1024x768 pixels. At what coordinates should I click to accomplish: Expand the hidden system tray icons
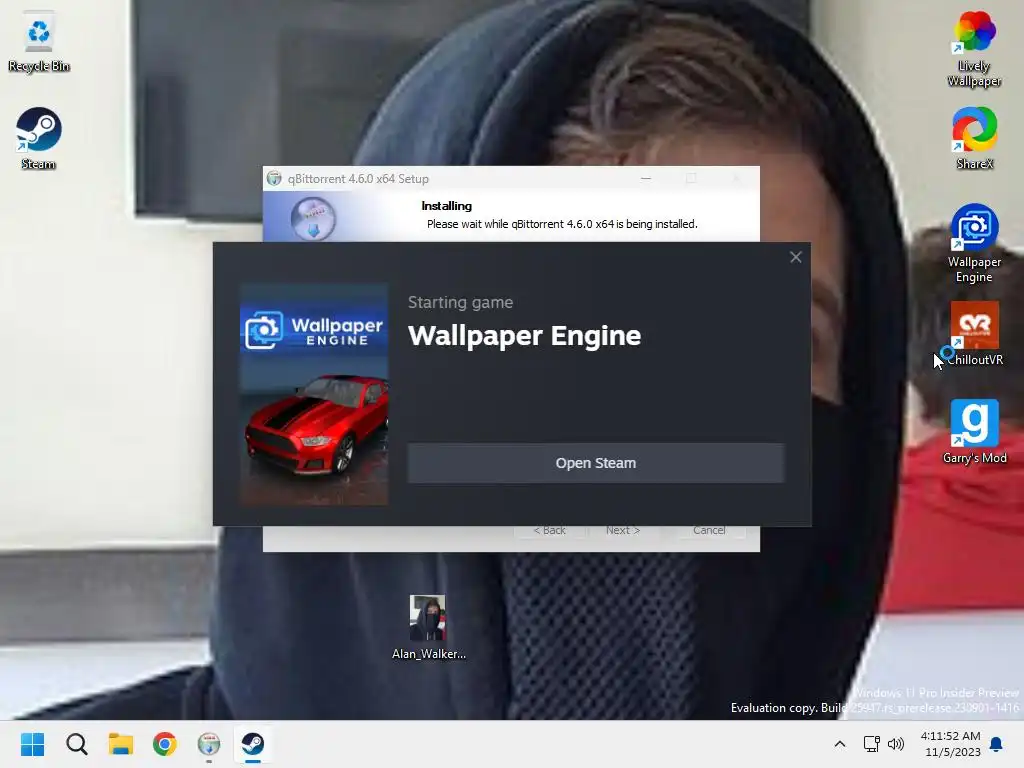tap(840, 744)
